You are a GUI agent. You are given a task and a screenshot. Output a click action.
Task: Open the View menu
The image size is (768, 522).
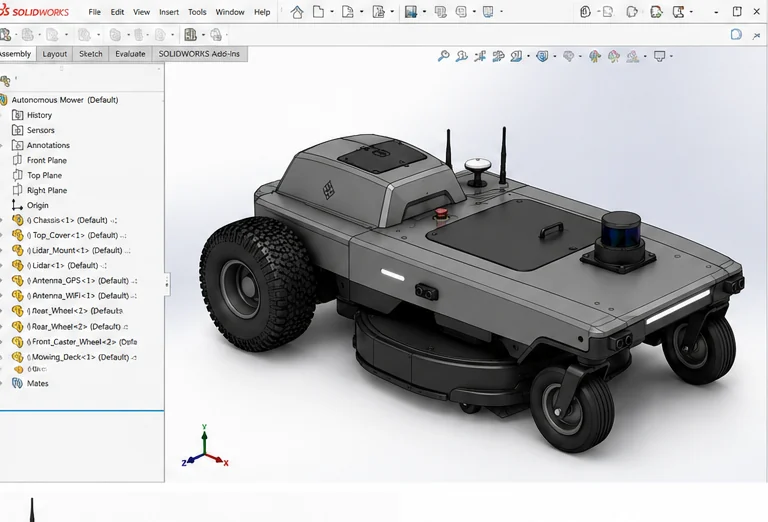pyautogui.click(x=142, y=12)
